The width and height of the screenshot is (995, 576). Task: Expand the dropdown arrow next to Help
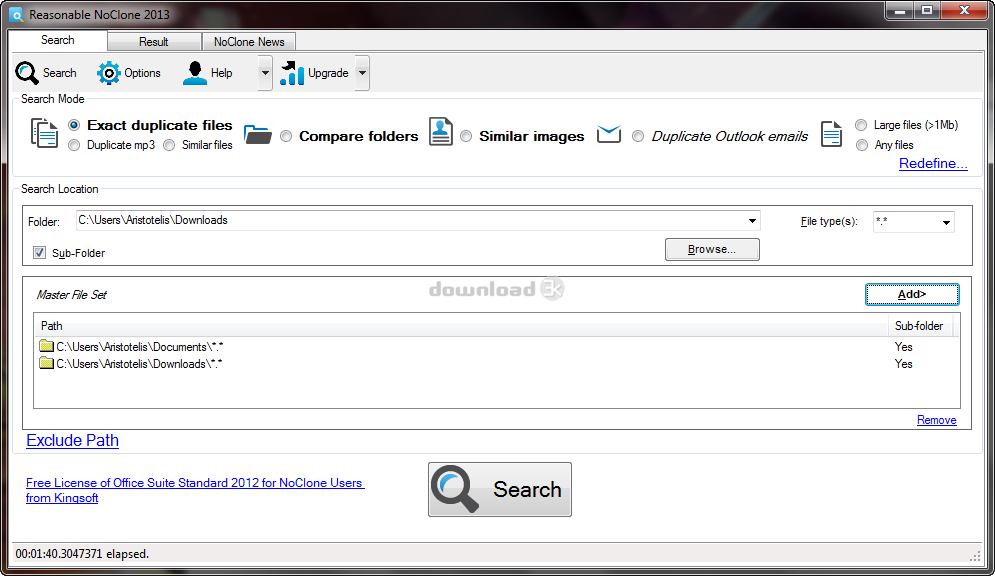[x=265, y=73]
